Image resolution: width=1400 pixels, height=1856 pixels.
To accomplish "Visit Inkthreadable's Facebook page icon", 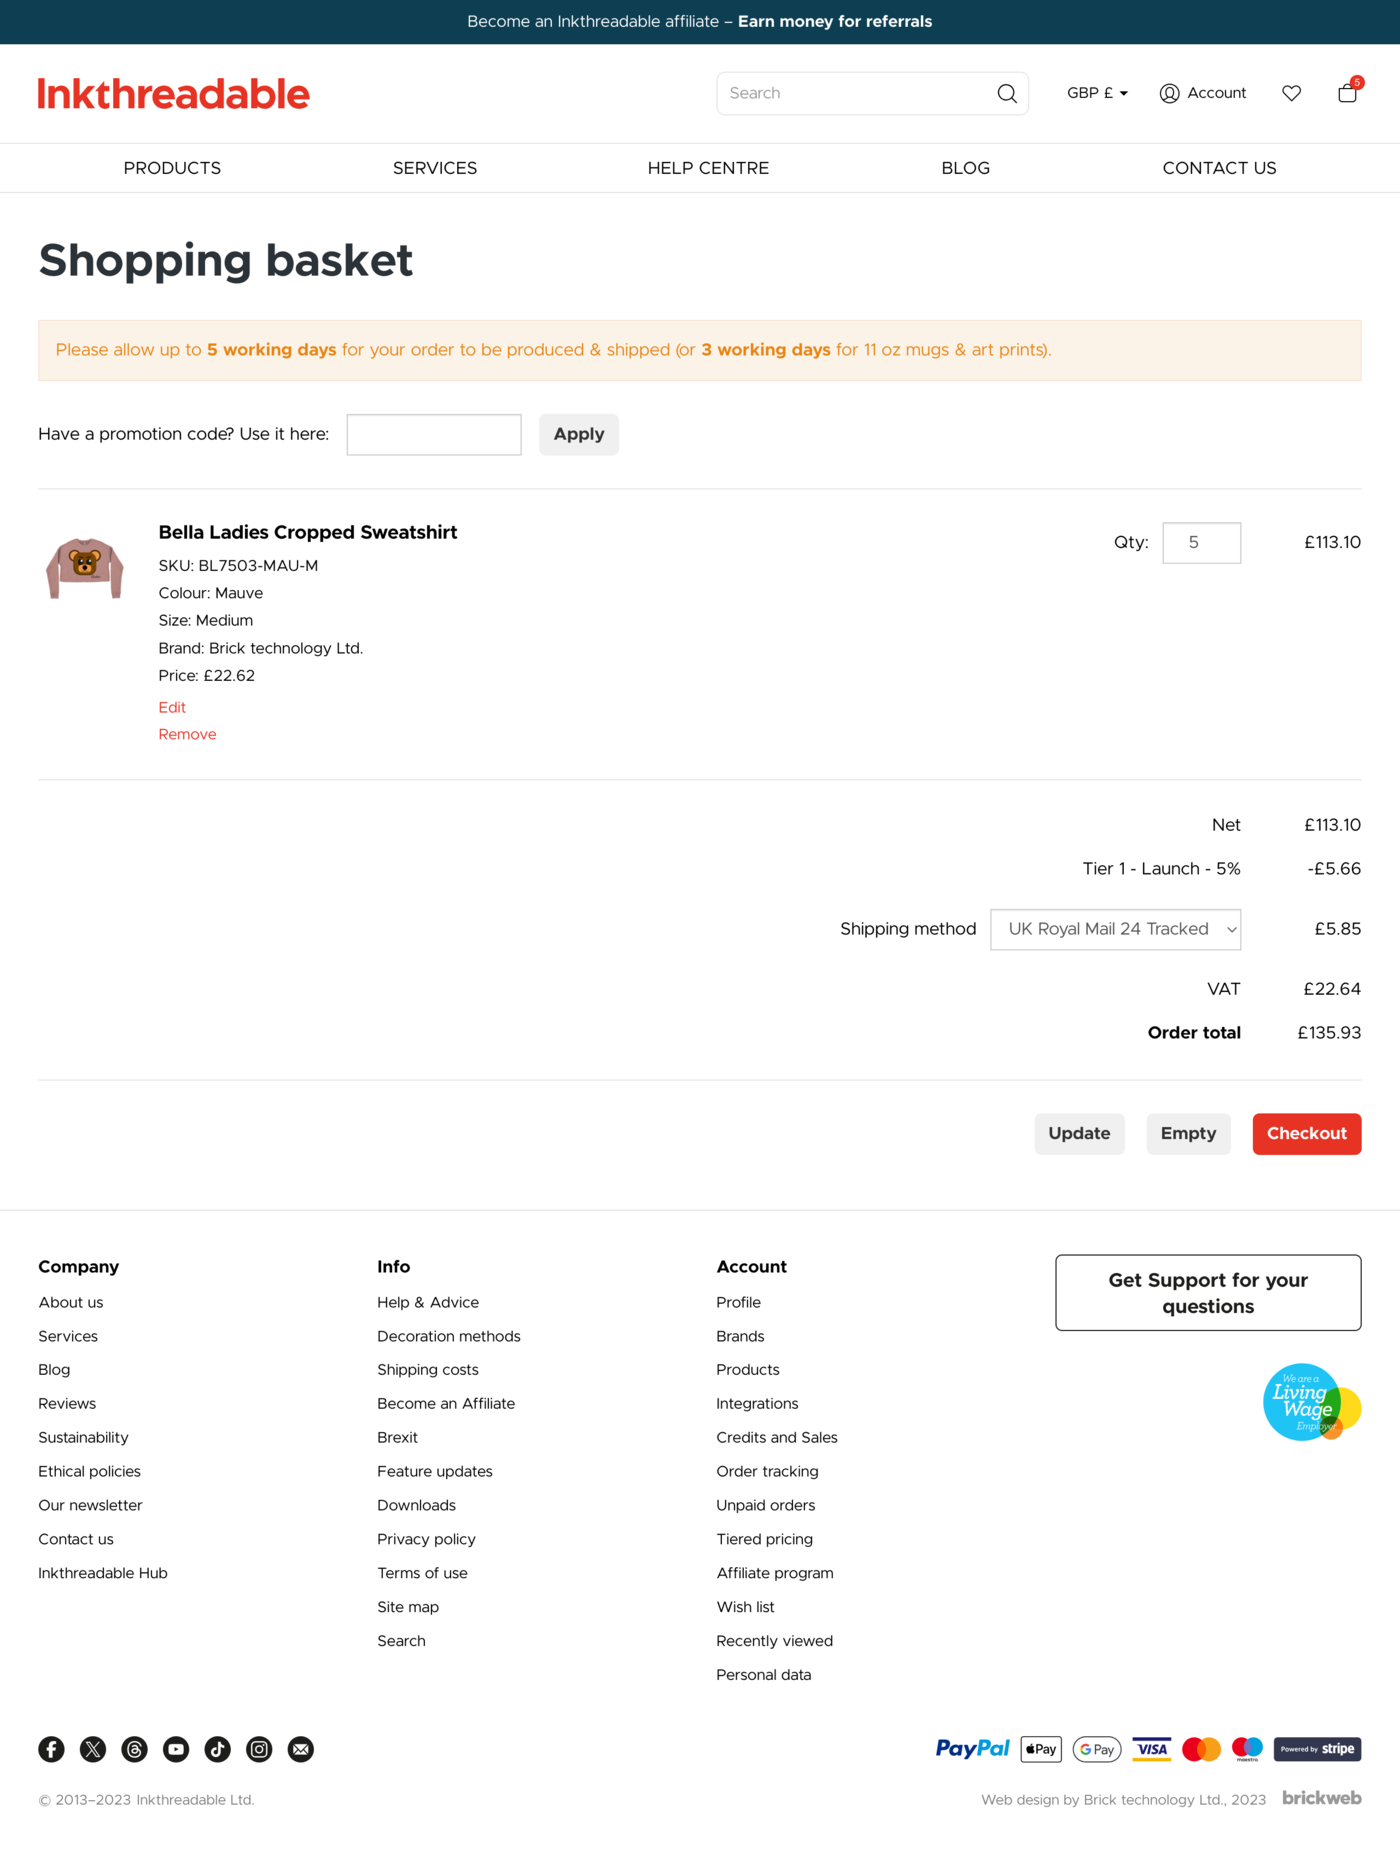I will 51,1749.
